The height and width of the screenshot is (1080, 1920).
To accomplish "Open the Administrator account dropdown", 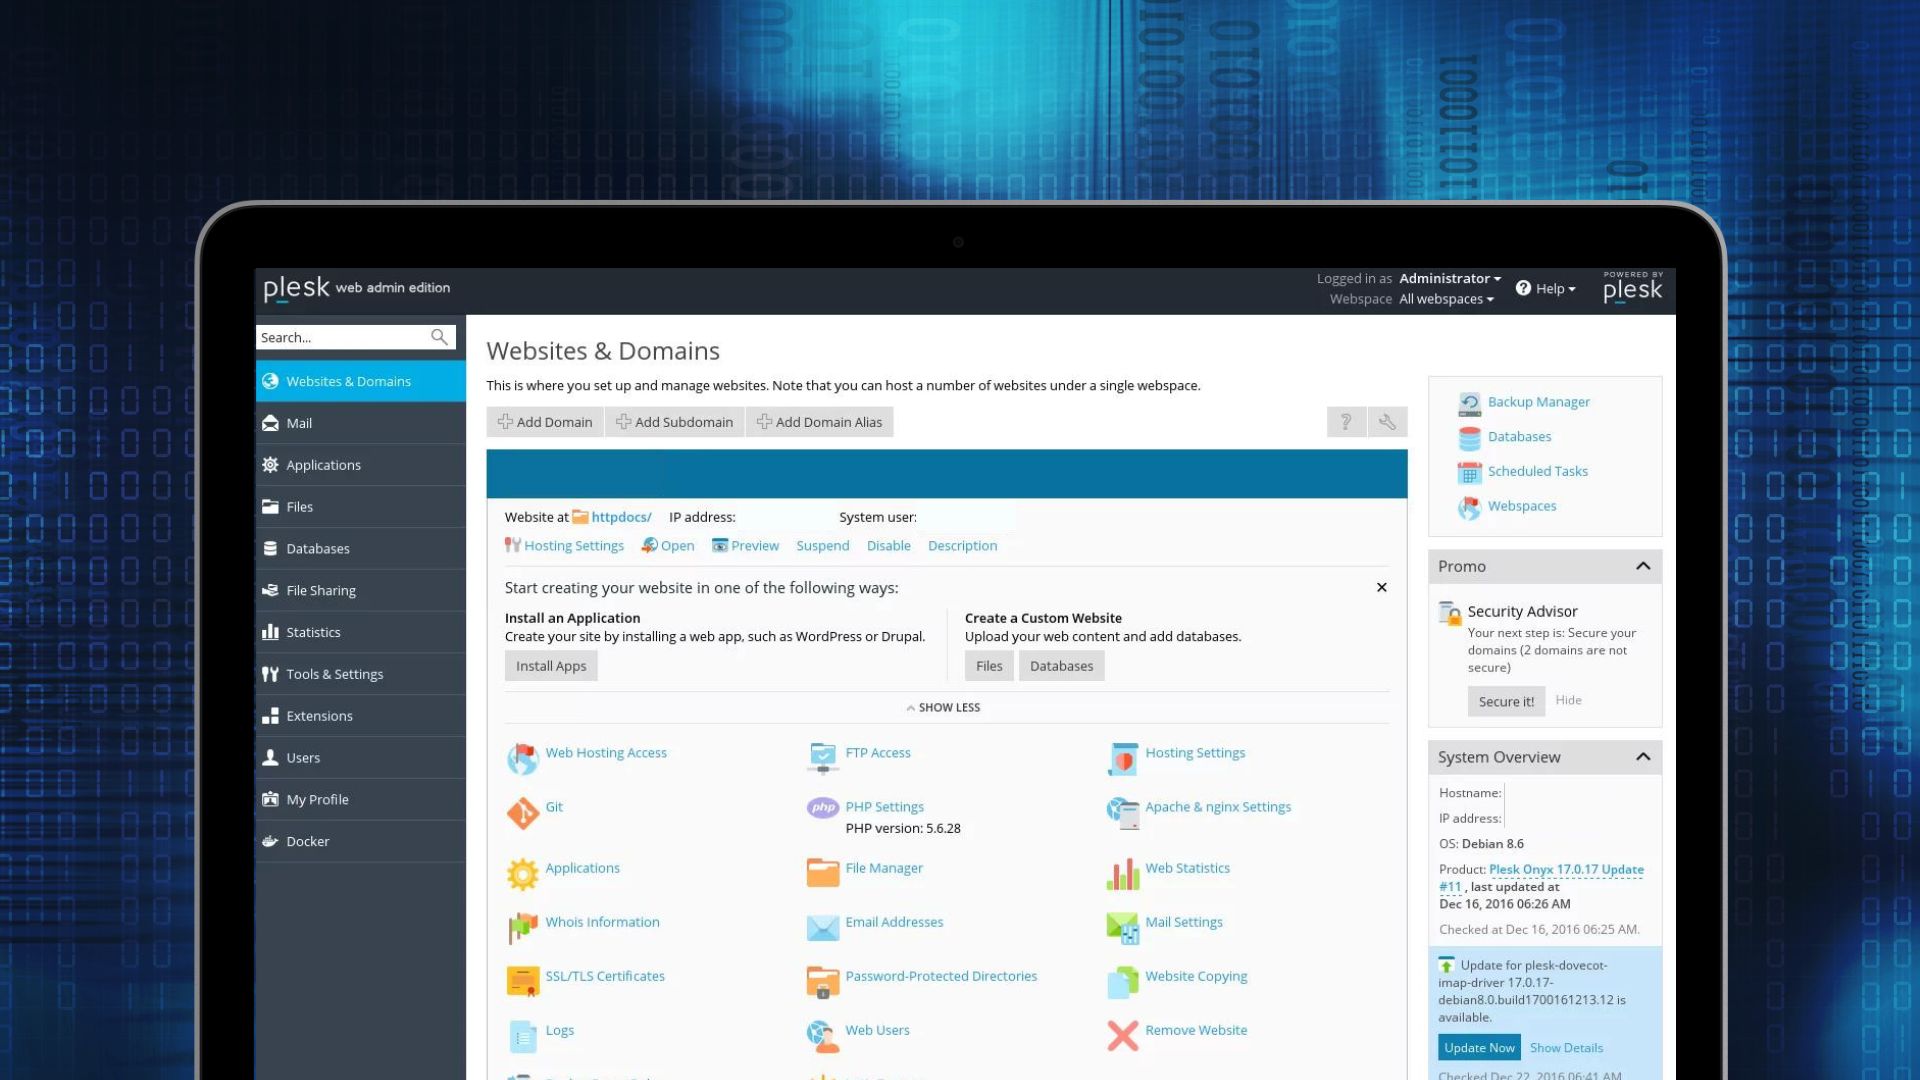I will point(1449,278).
